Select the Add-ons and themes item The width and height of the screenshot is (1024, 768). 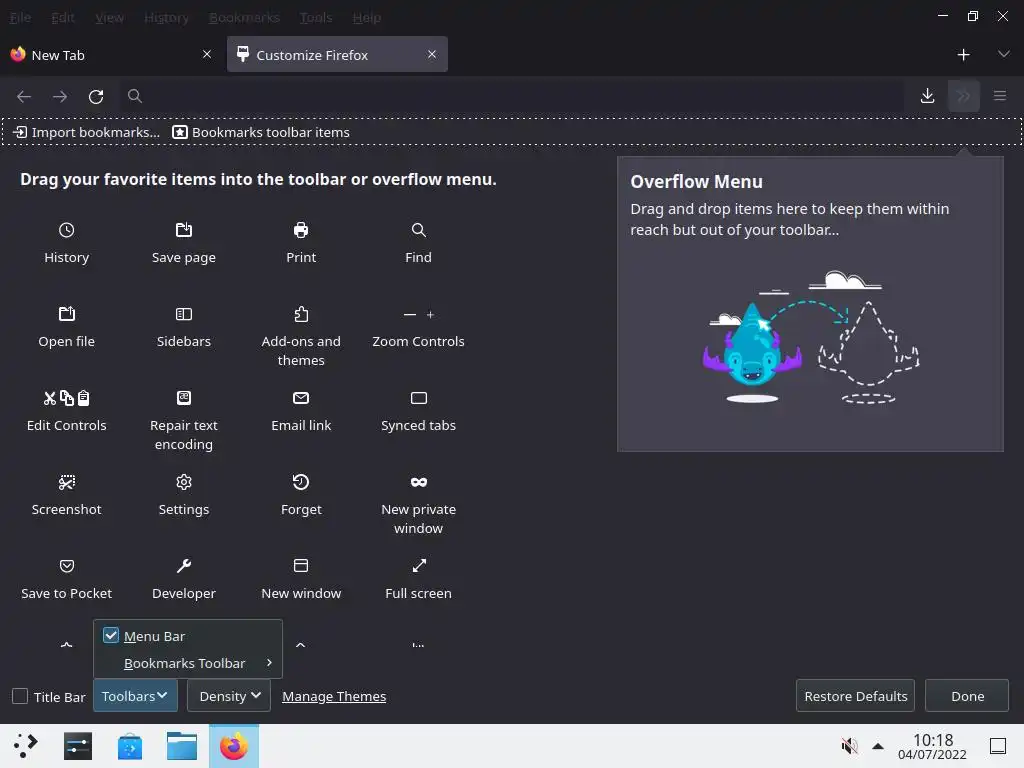pos(300,336)
